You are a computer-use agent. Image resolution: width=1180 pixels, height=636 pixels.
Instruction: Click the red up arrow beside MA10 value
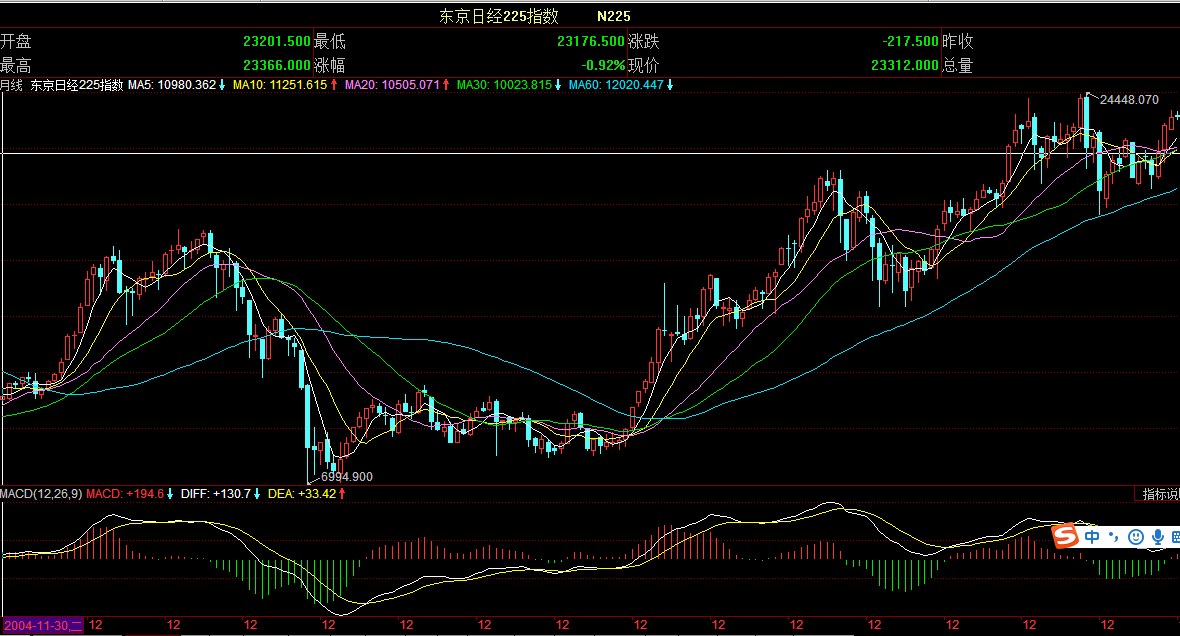(334, 85)
